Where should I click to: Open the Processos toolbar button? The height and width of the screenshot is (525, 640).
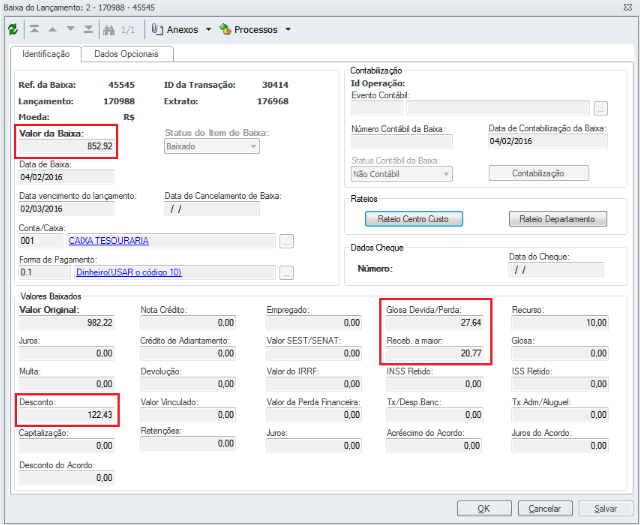pos(248,29)
